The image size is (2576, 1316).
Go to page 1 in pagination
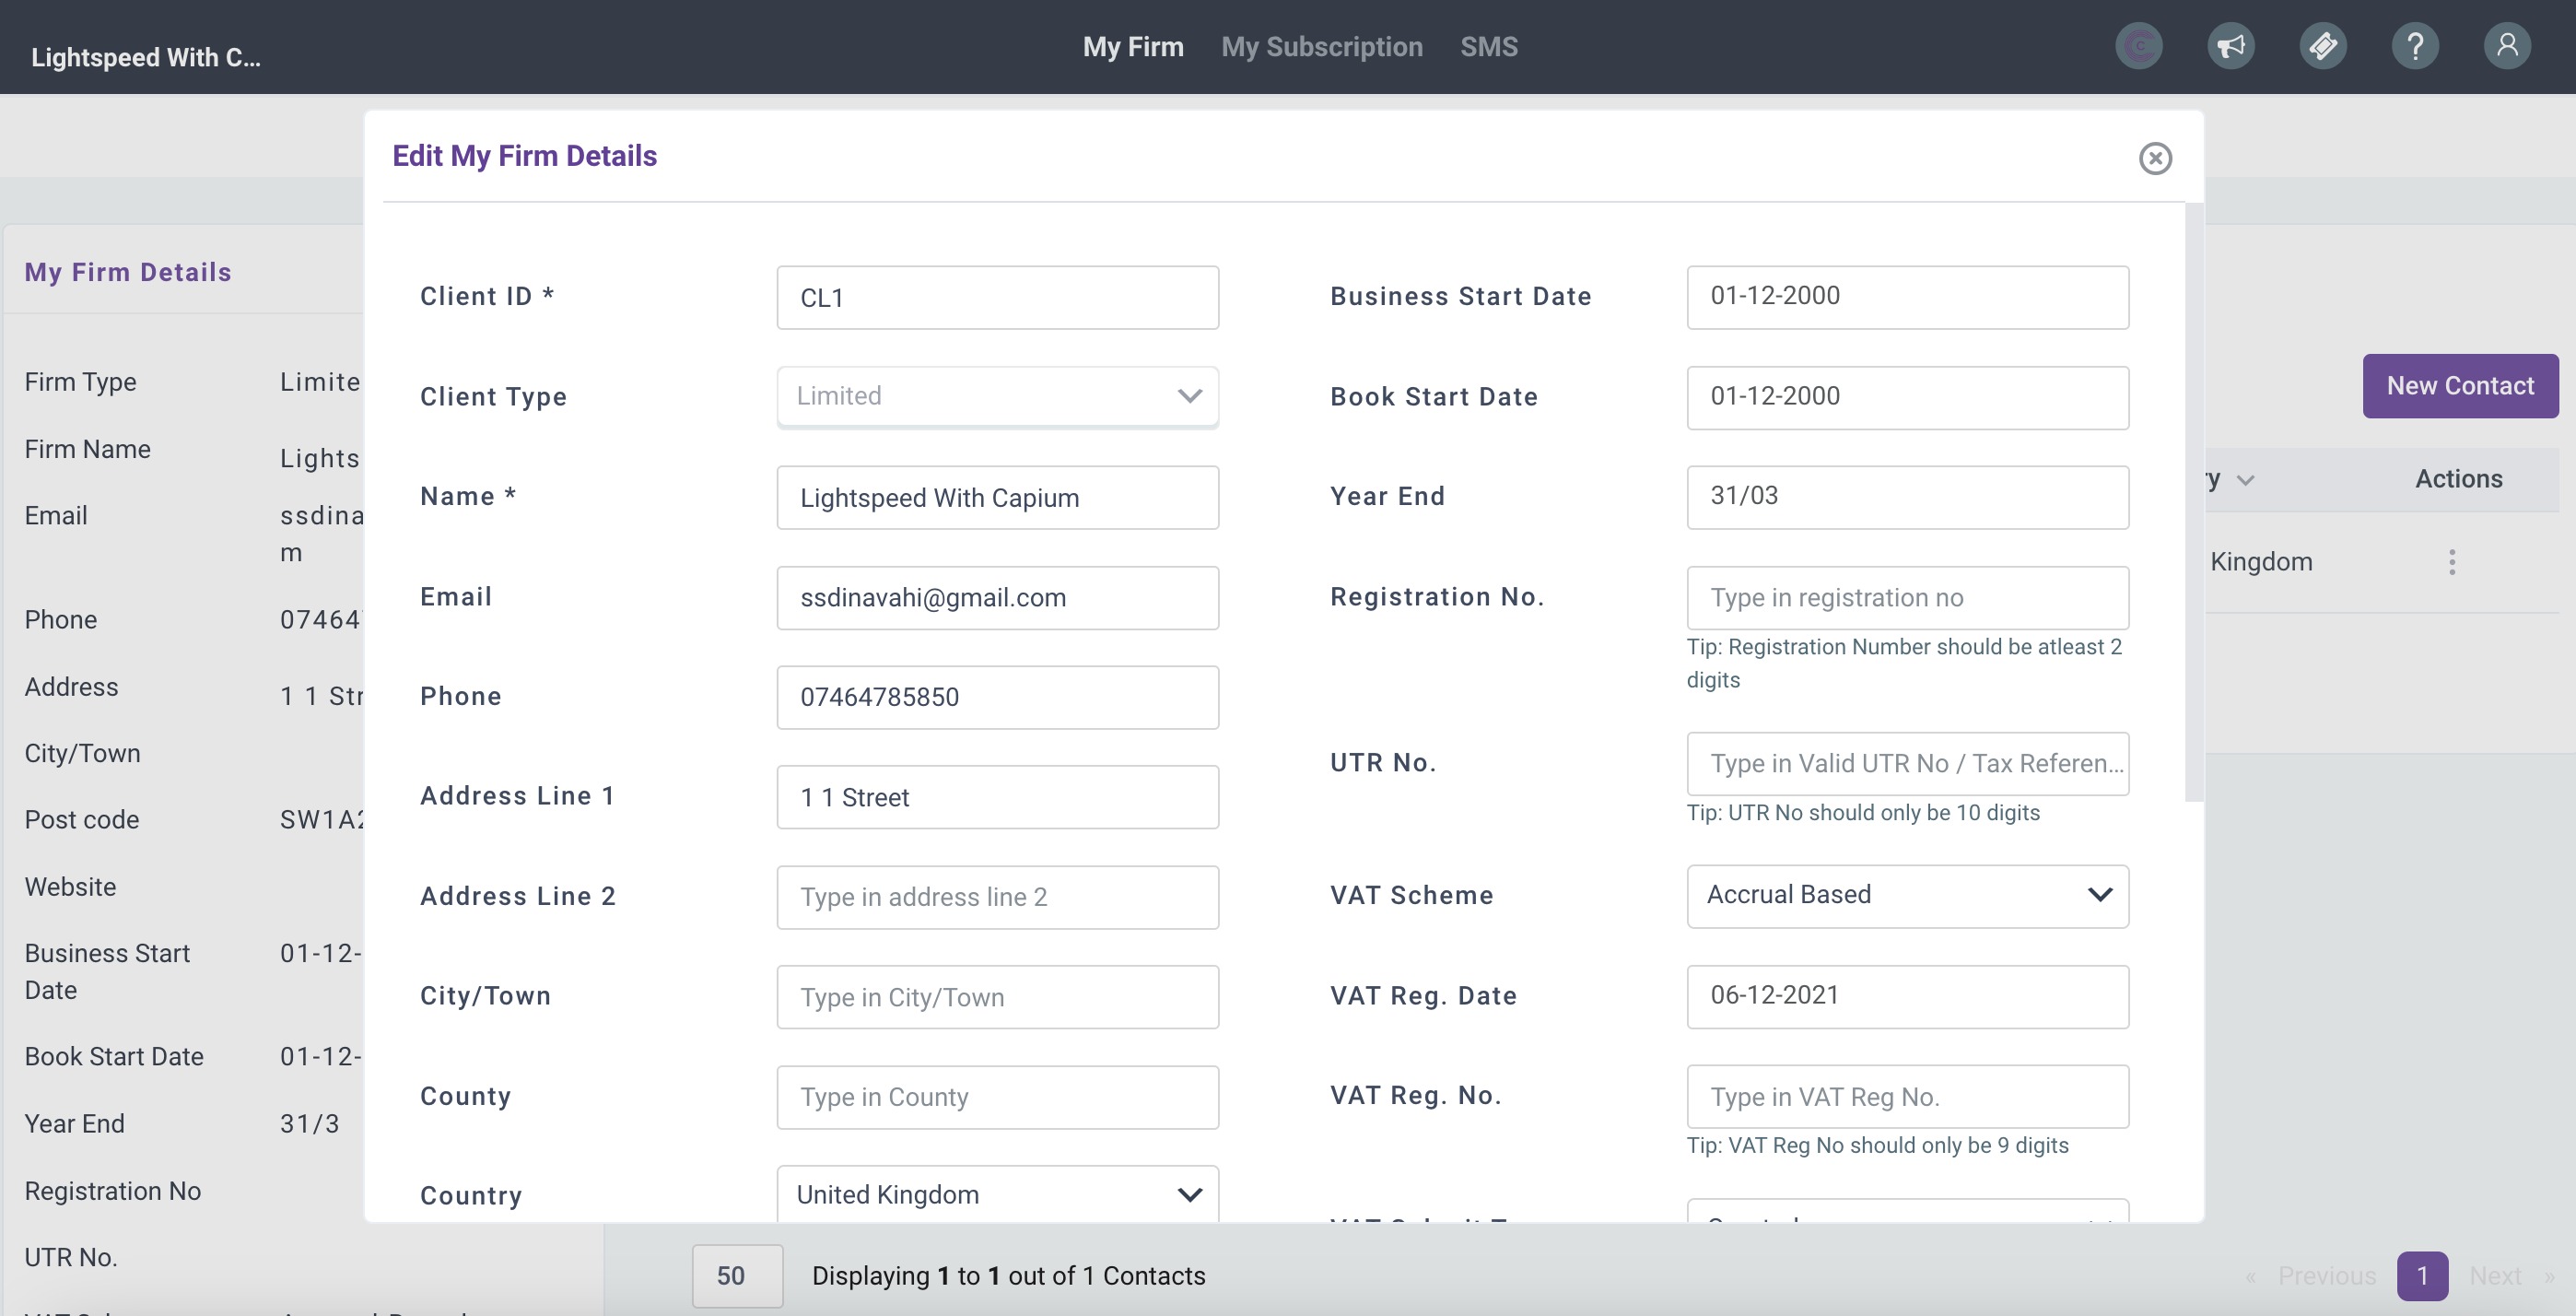[x=2422, y=1275]
